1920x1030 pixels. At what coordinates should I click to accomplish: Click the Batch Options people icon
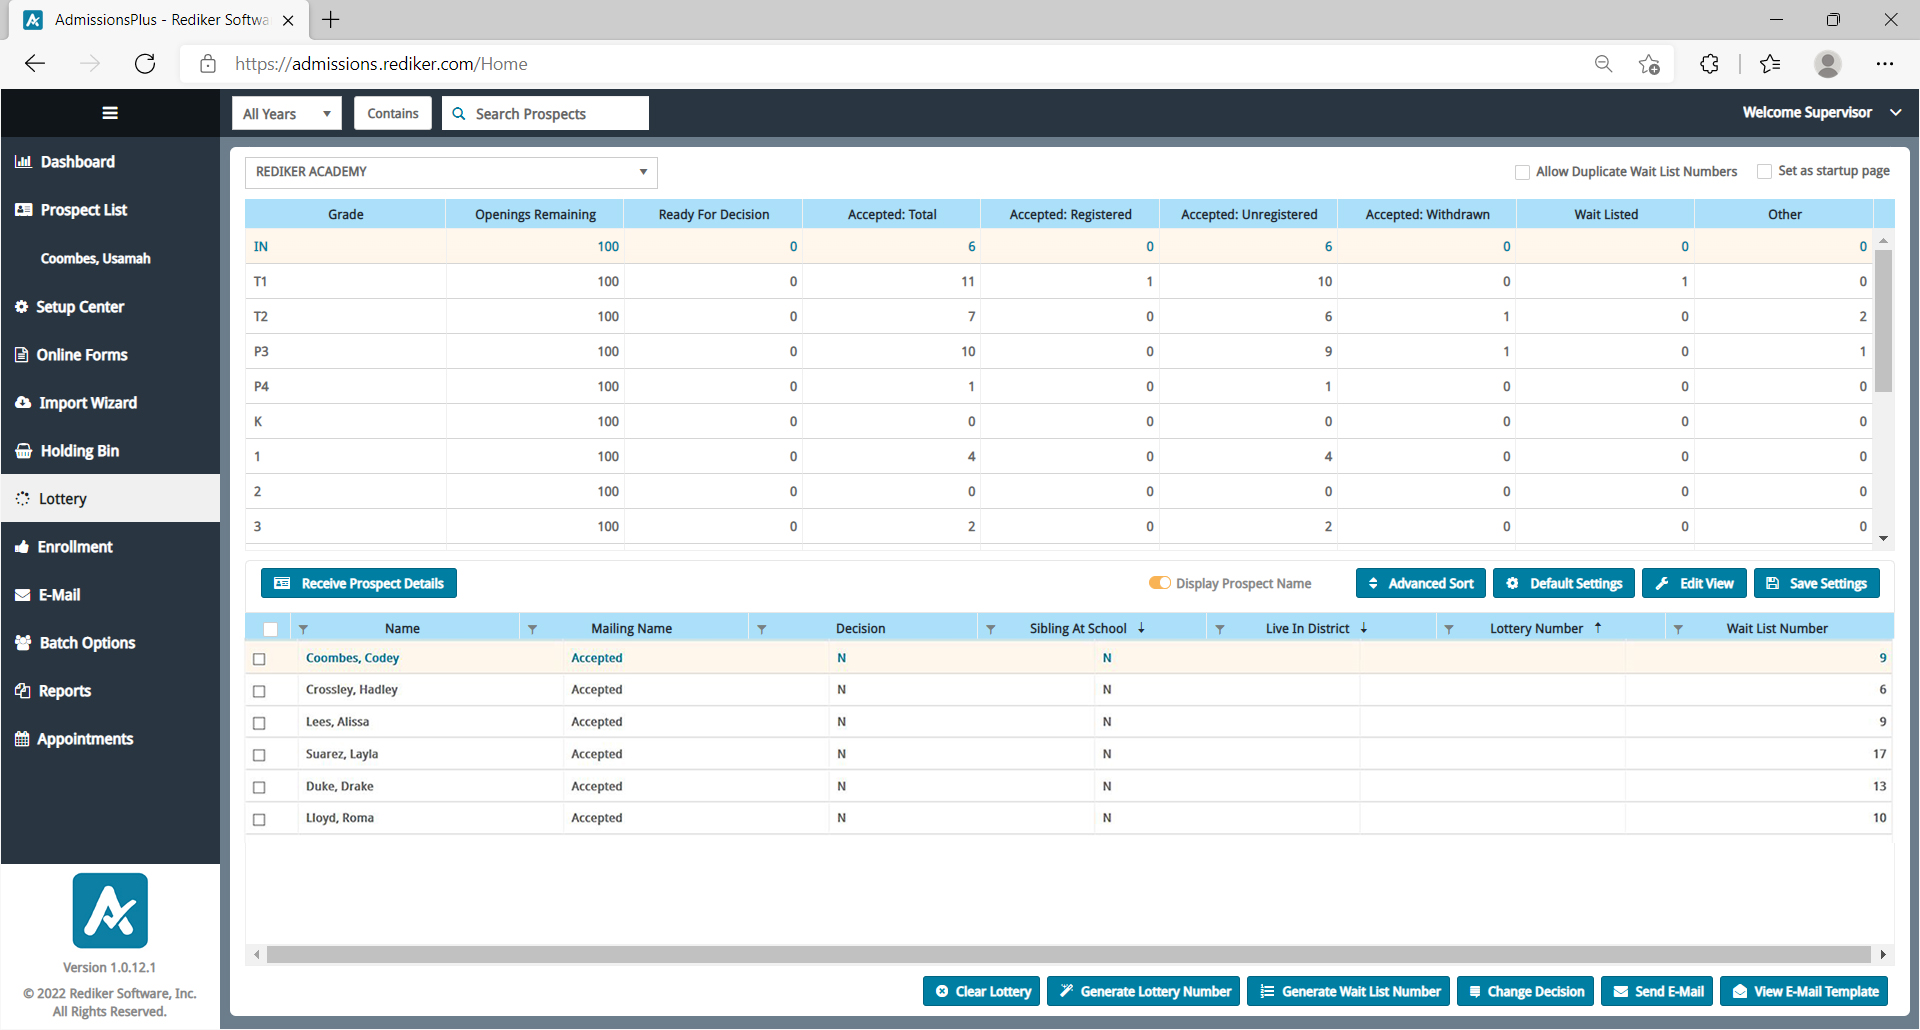point(23,643)
